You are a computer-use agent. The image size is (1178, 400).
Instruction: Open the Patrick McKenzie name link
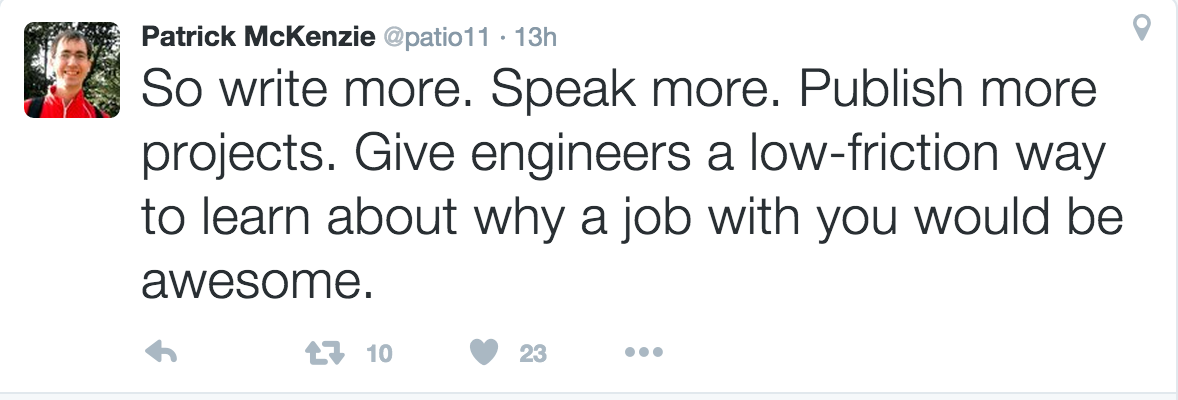pos(258,36)
